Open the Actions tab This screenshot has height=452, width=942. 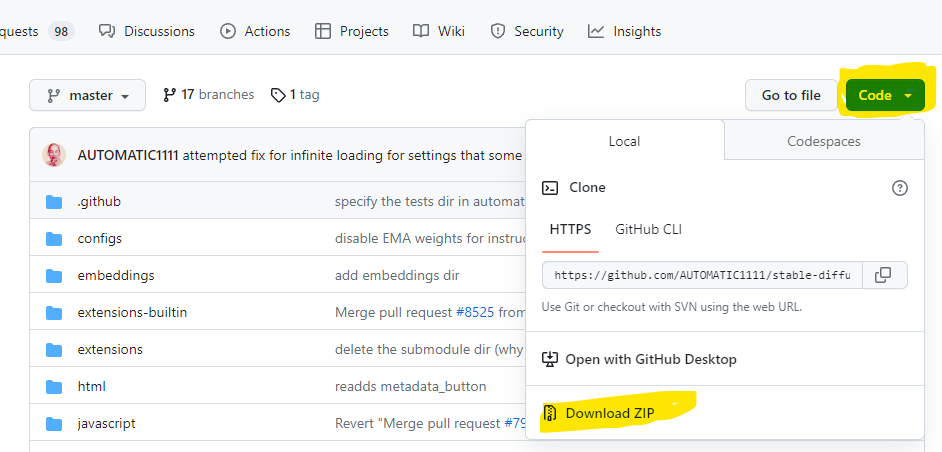click(x=255, y=31)
